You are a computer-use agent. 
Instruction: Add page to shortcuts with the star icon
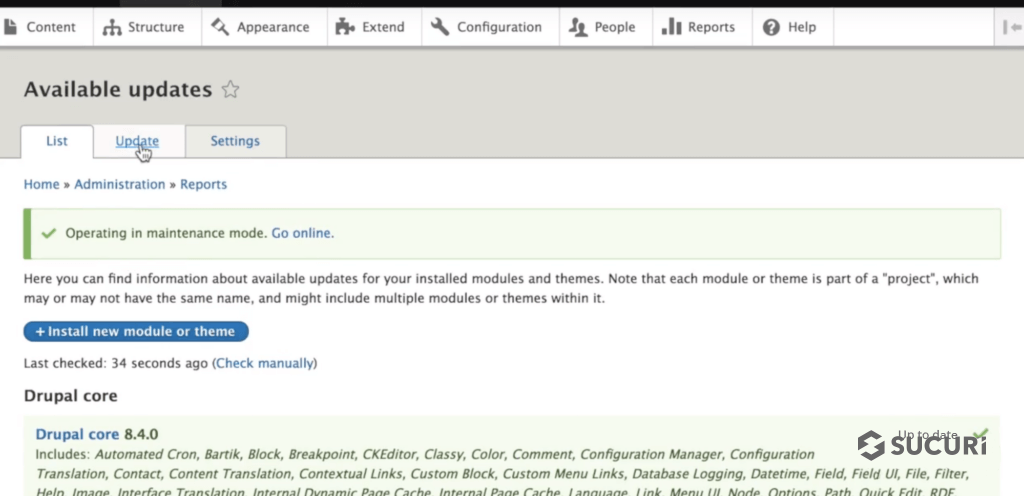[x=231, y=90]
